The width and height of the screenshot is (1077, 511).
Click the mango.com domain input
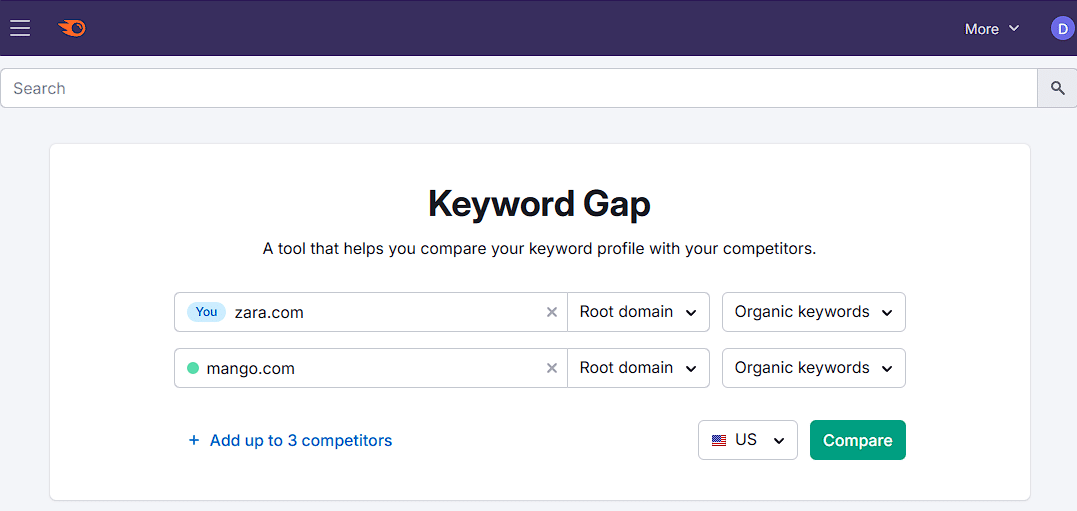[x=371, y=368]
